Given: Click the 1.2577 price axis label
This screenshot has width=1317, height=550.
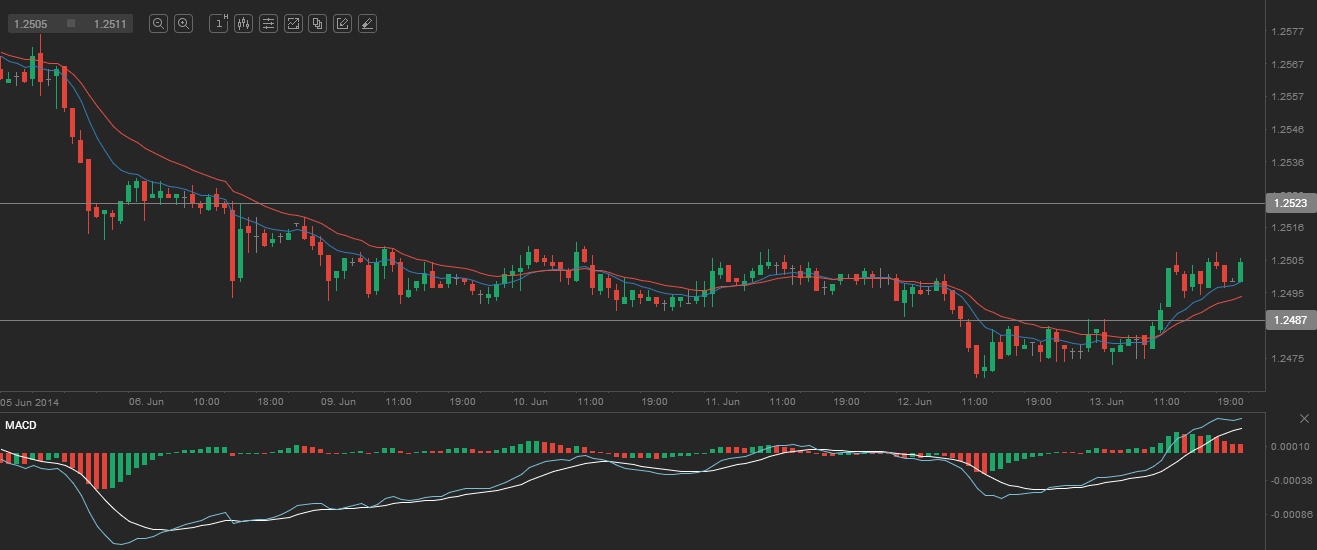Looking at the screenshot, I should coord(1286,32).
